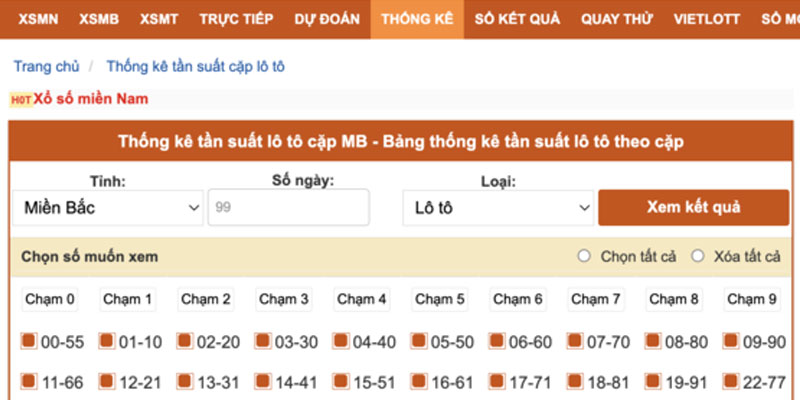Screen dimensions: 800x400
Task: Click the Số ngày input field
Action: [x=288, y=208]
